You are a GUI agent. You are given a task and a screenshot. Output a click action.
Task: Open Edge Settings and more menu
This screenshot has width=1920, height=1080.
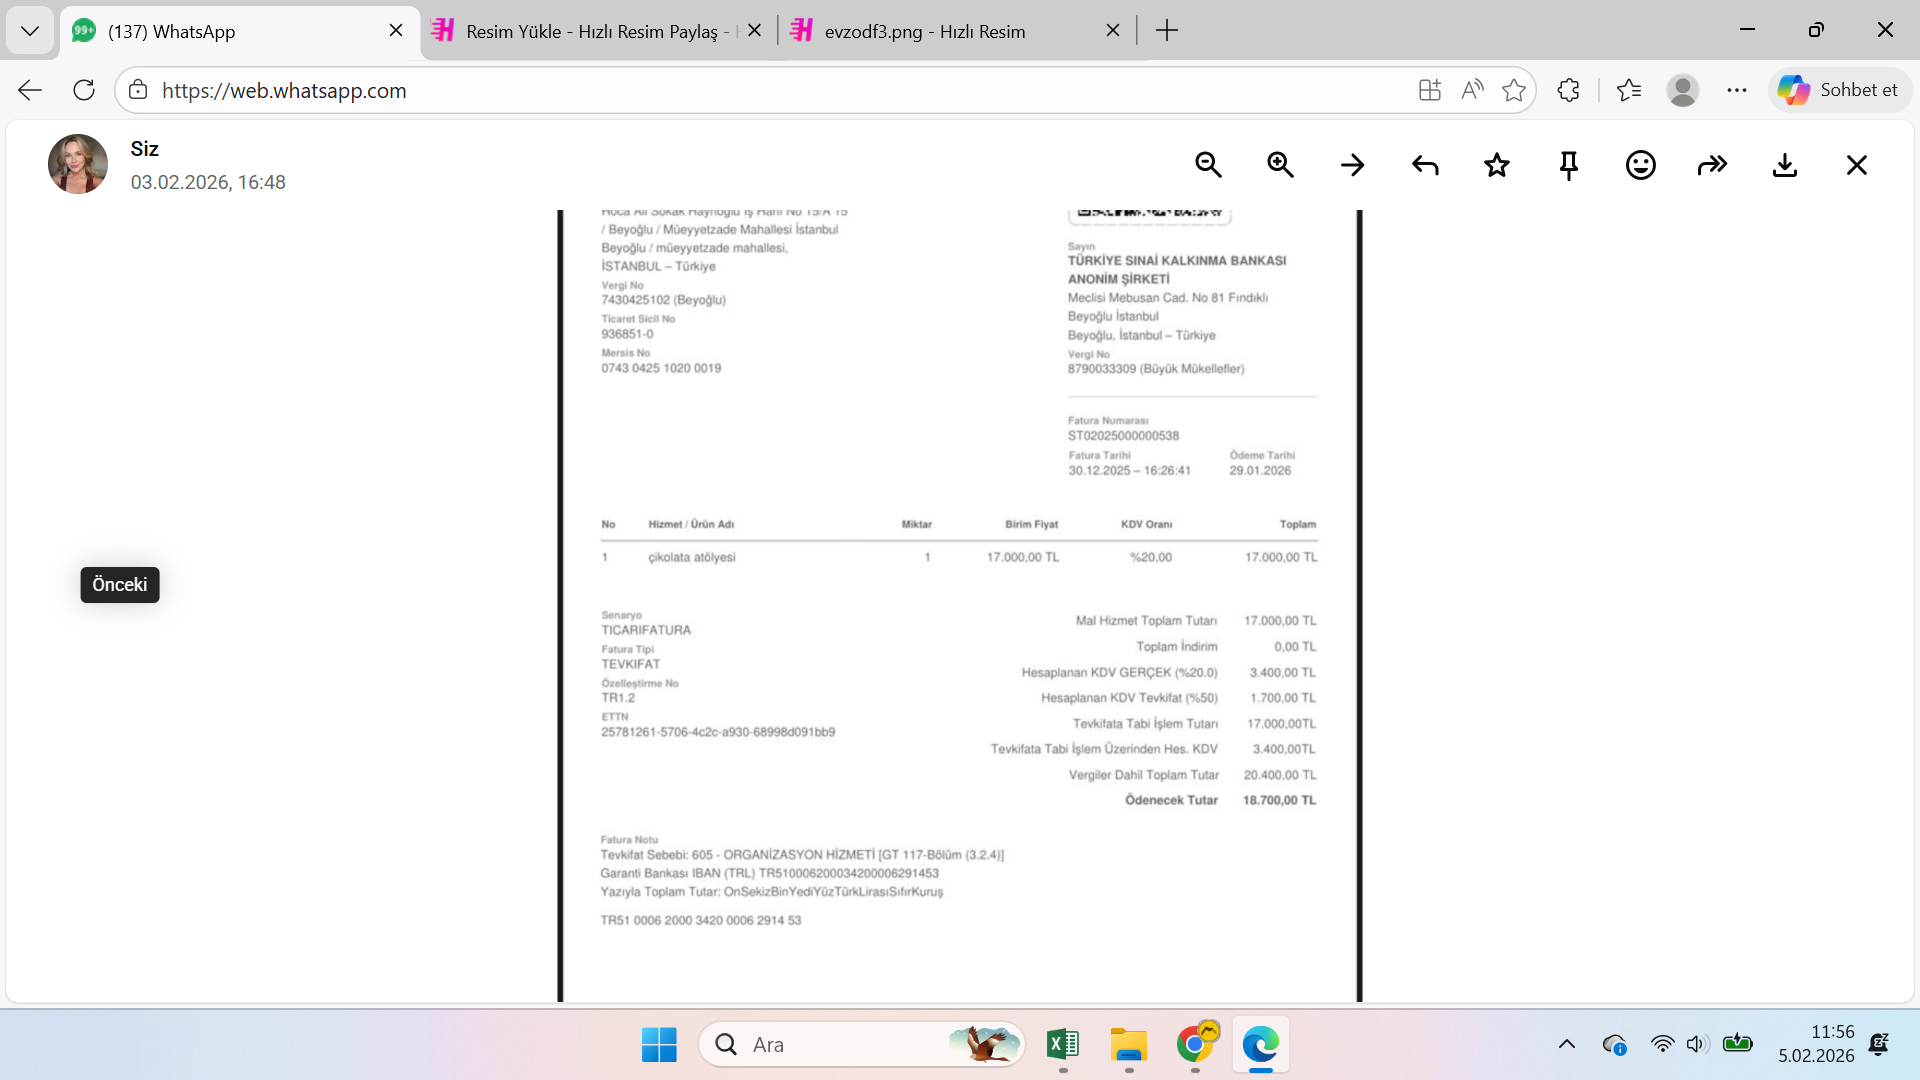[1737, 90]
